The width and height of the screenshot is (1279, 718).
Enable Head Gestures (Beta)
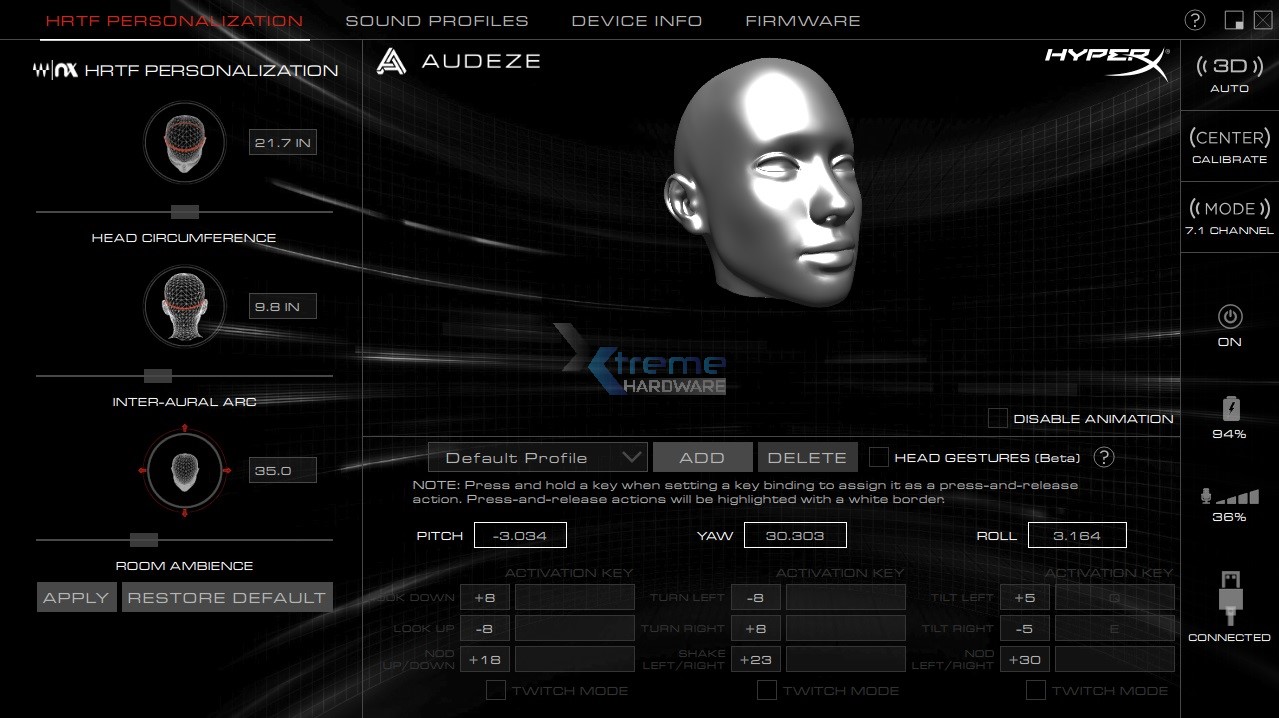coord(879,457)
